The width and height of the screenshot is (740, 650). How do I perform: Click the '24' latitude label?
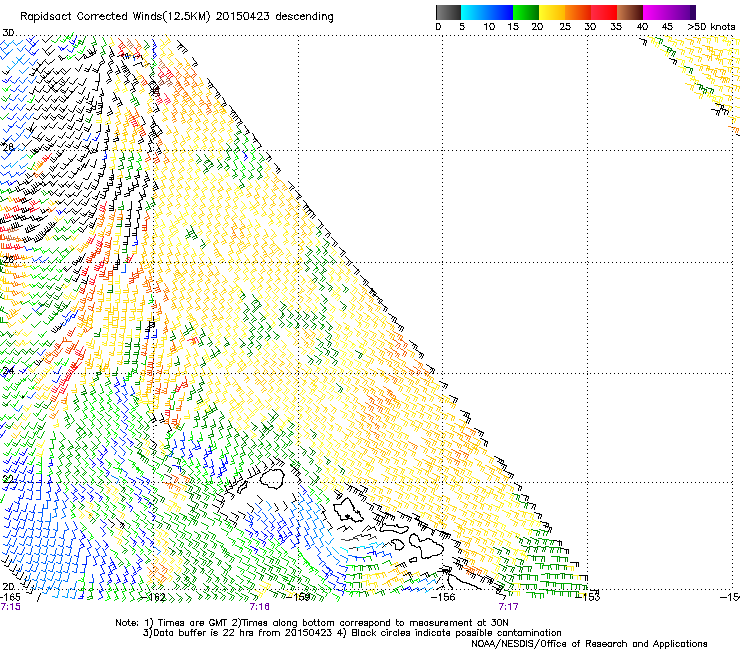click(8, 371)
